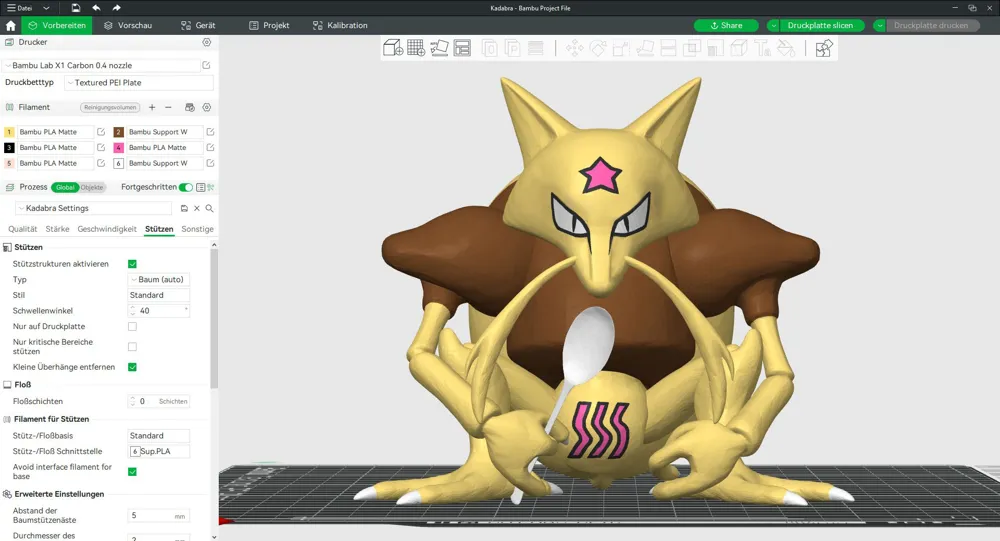The height and width of the screenshot is (541, 1000).
Task: Toggle Avoid interface filament for base
Action: click(x=133, y=471)
